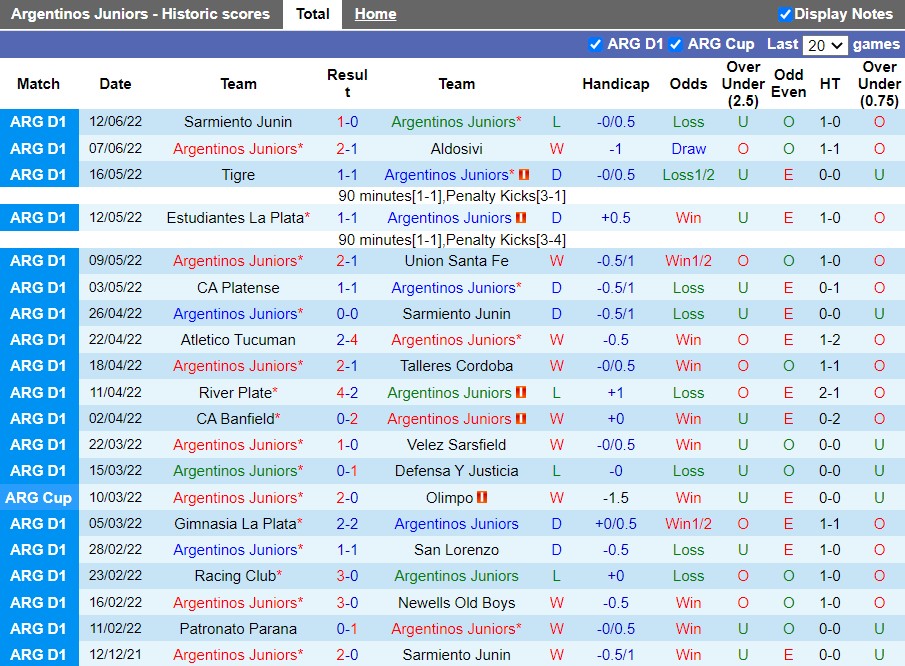Click HT score 0-2 in CA Banfield row
The width and height of the screenshot is (905, 666).
(x=829, y=418)
